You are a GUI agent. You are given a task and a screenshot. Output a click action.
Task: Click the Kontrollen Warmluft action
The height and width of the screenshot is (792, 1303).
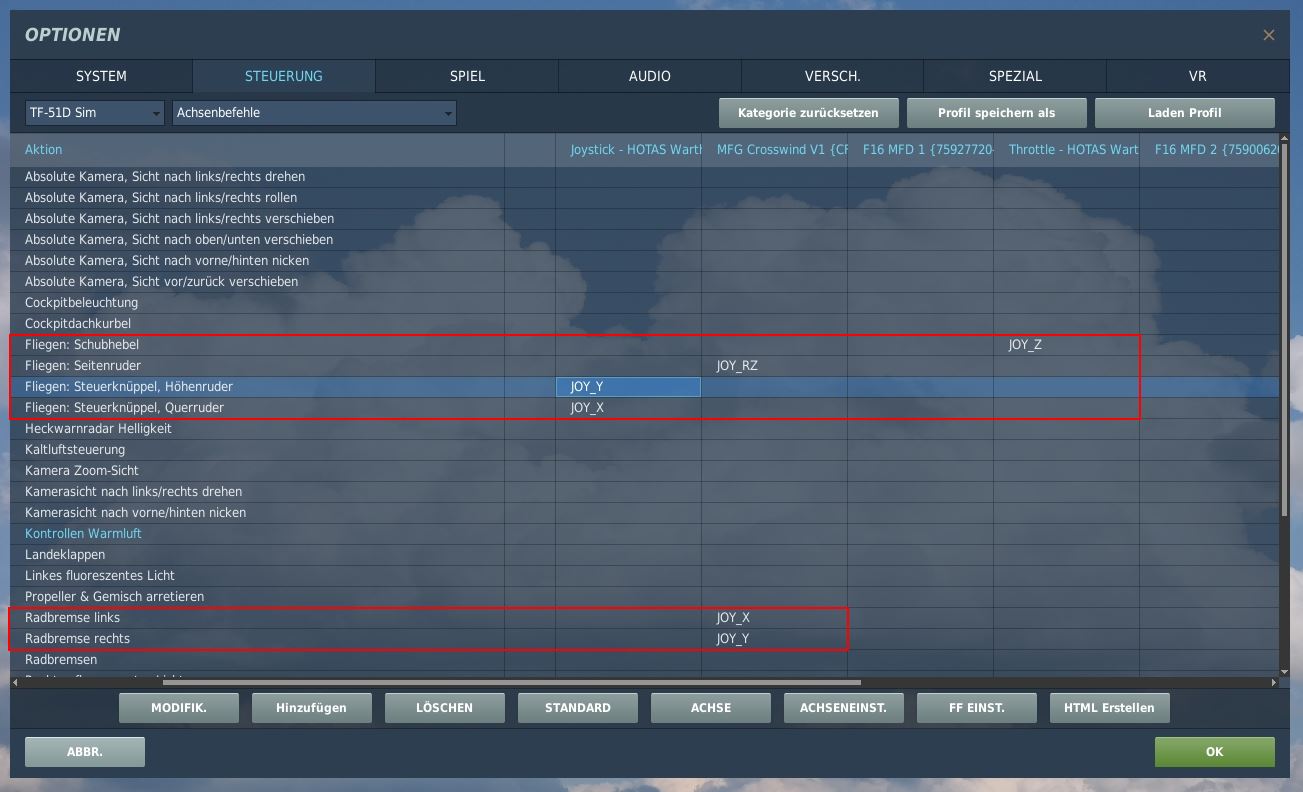pyautogui.click(x=83, y=534)
